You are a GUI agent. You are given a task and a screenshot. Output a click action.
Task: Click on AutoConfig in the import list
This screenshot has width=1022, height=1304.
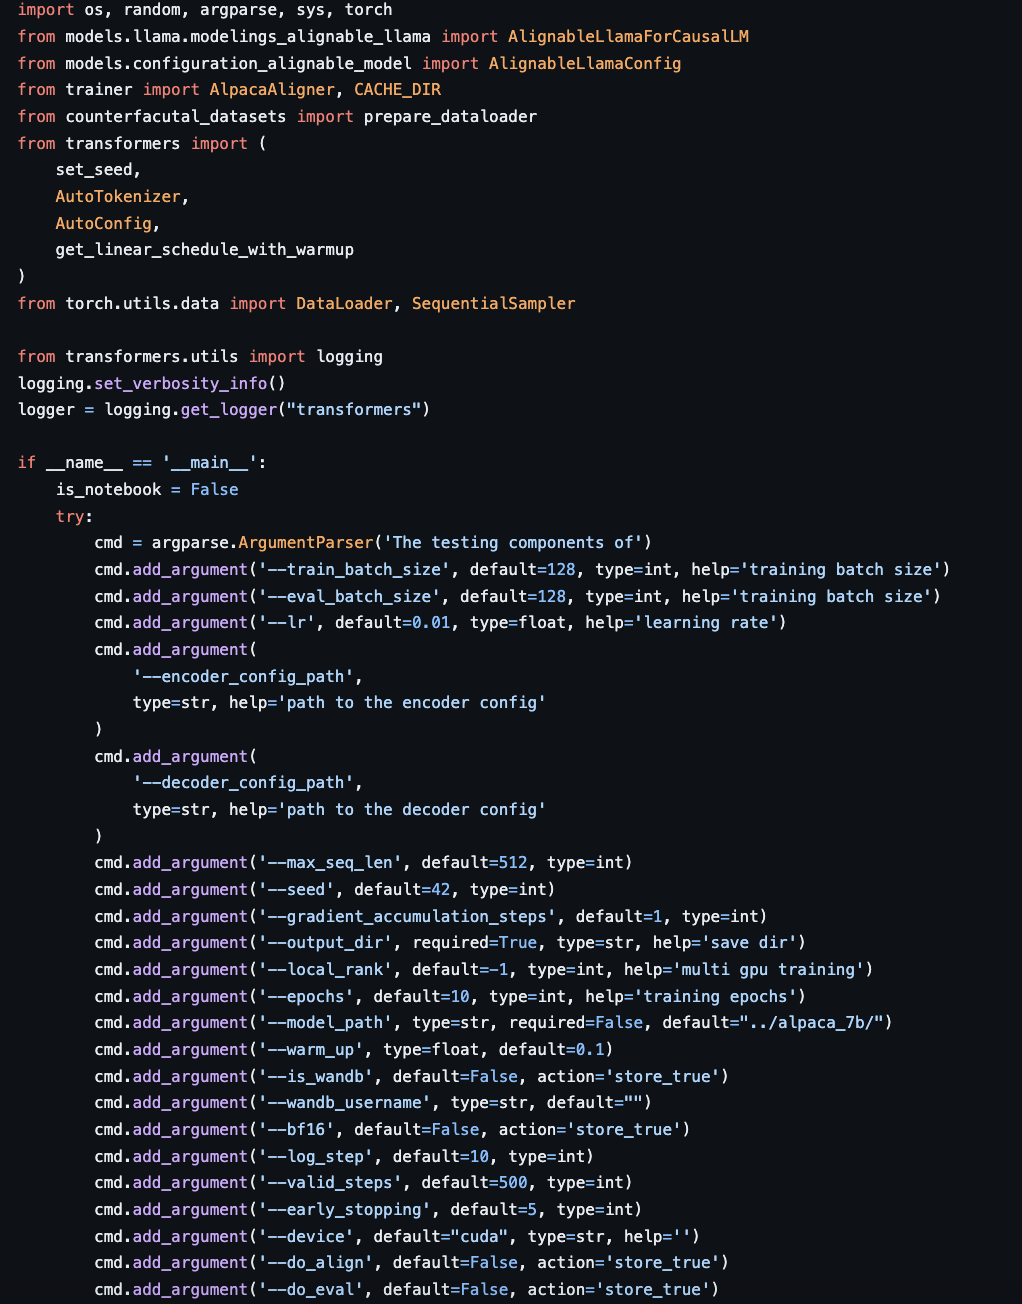(104, 223)
